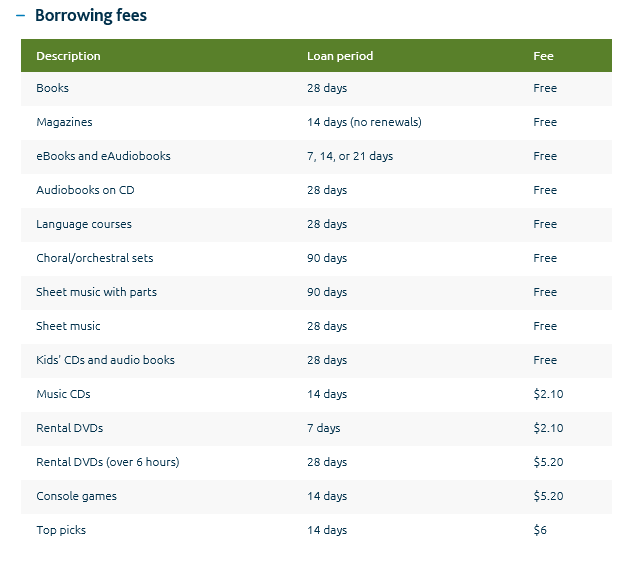
Task: Click Kids' CDs and audio books
Action: click(105, 360)
